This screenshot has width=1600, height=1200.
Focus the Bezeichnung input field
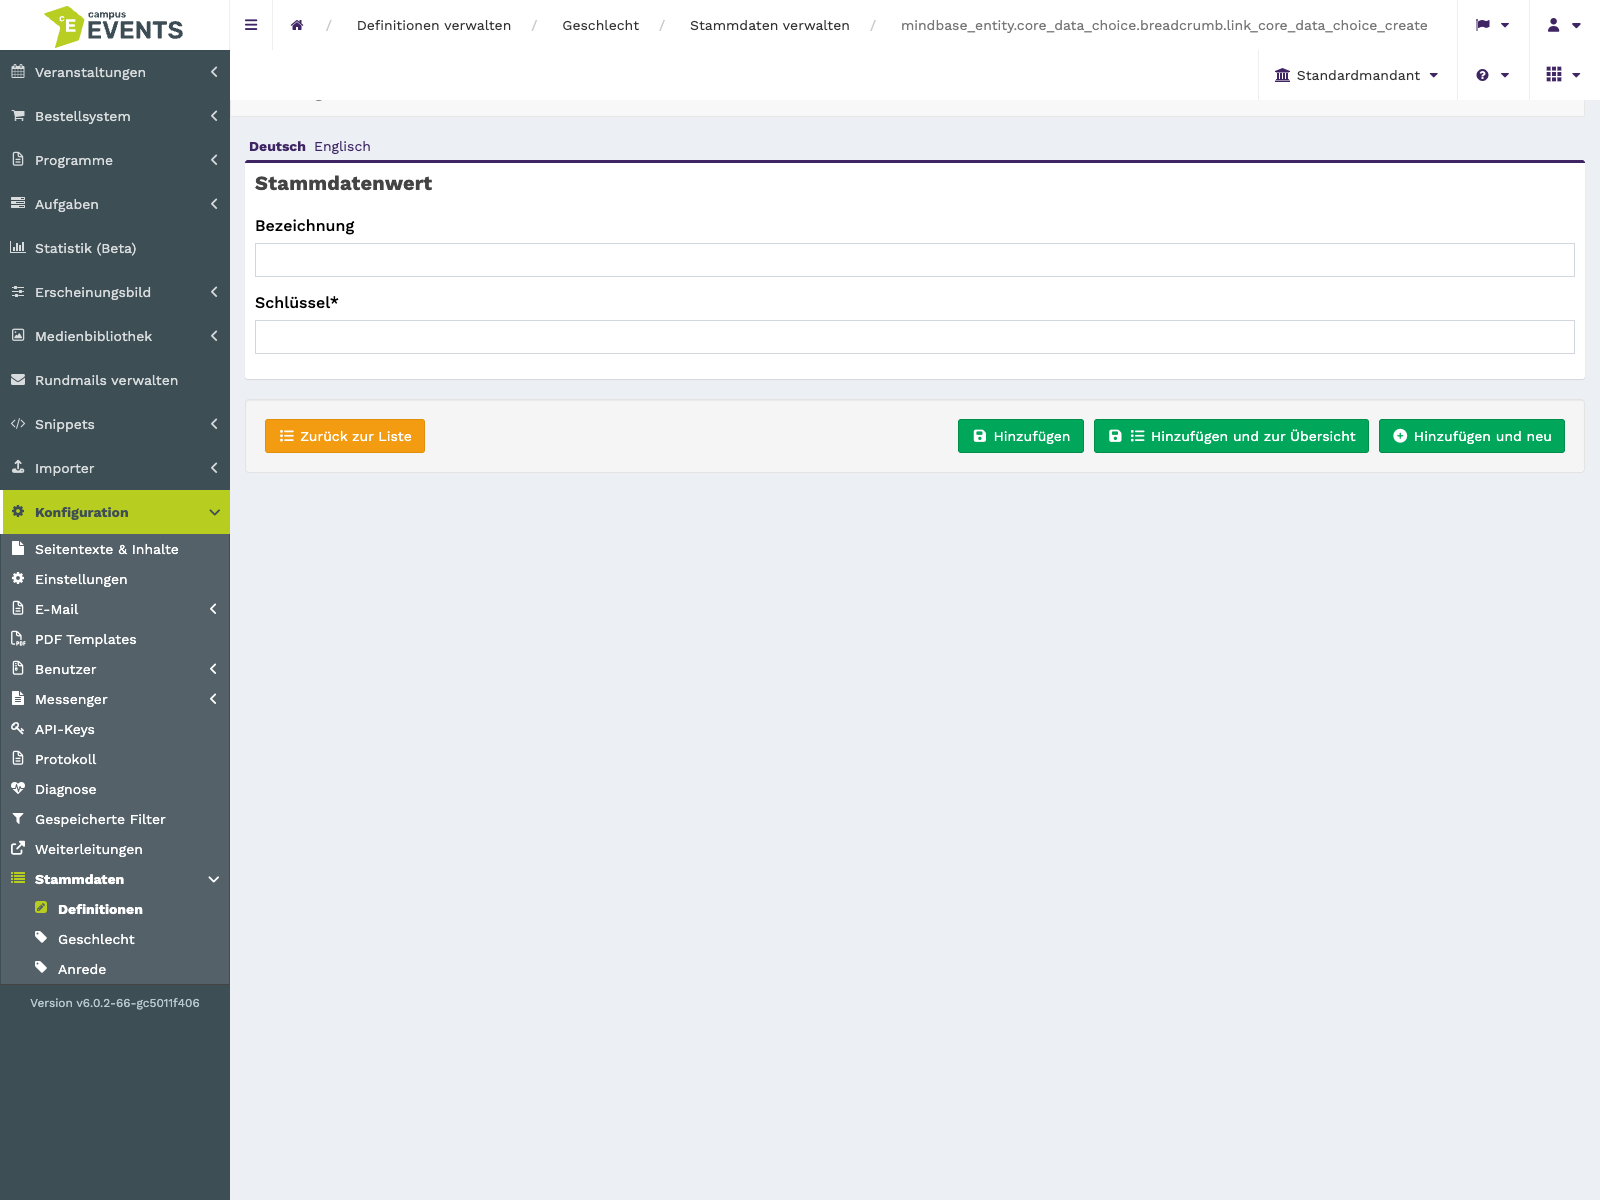tap(915, 260)
